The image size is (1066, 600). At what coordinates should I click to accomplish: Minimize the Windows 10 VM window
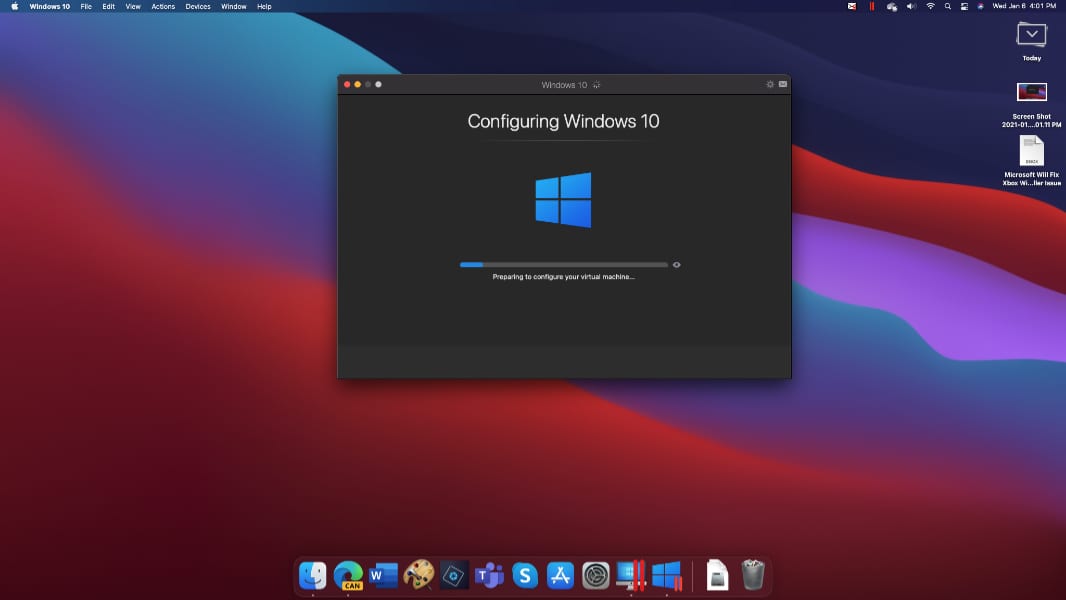[358, 84]
